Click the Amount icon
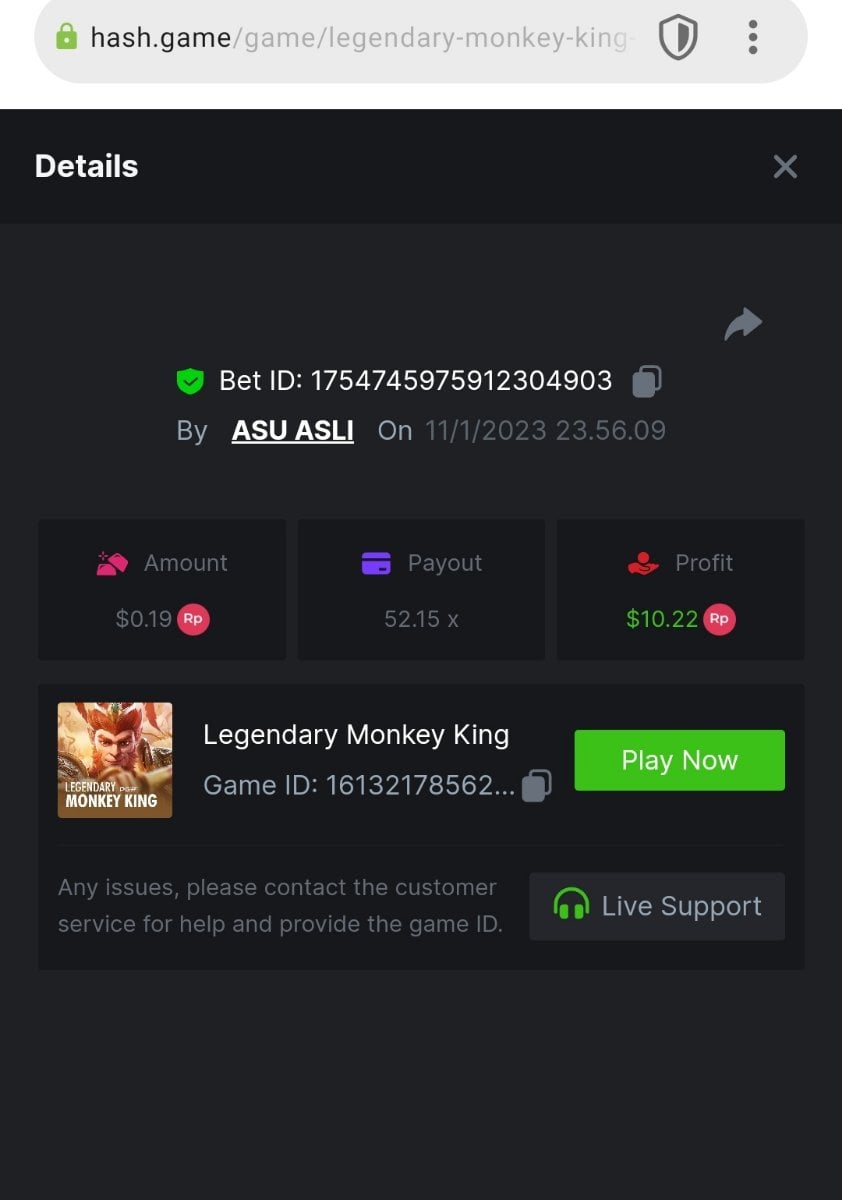Screen dimensions: 842x1200 click(x=112, y=564)
